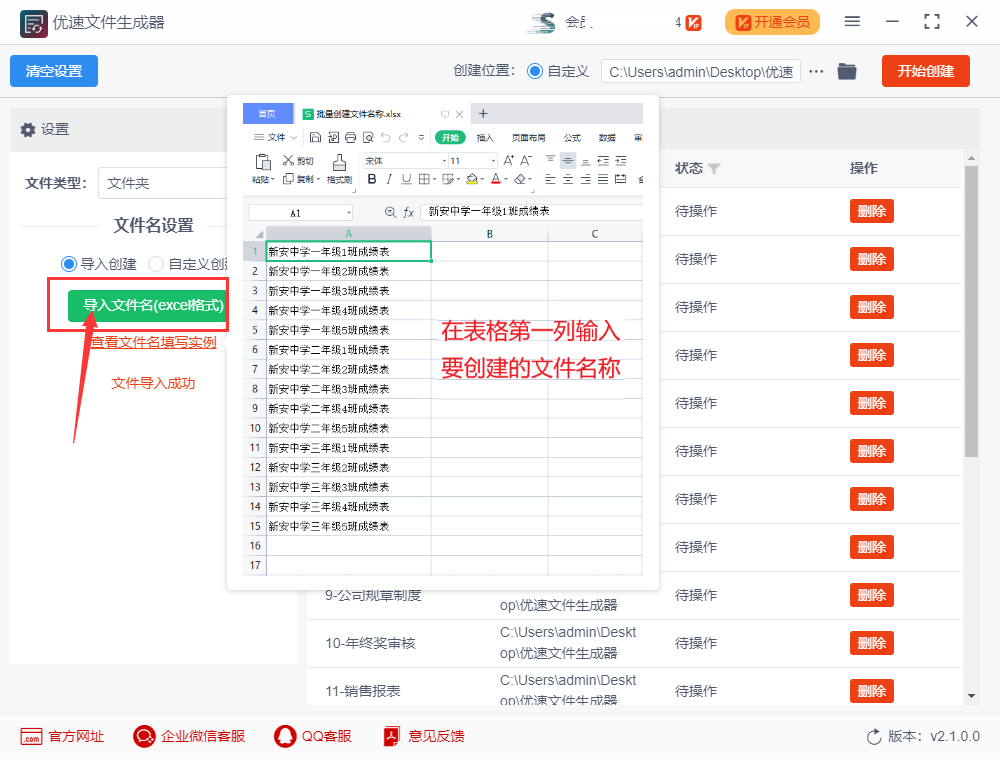Toggle bold formatting in the spreadsheet
The image size is (1000, 760).
click(372, 179)
